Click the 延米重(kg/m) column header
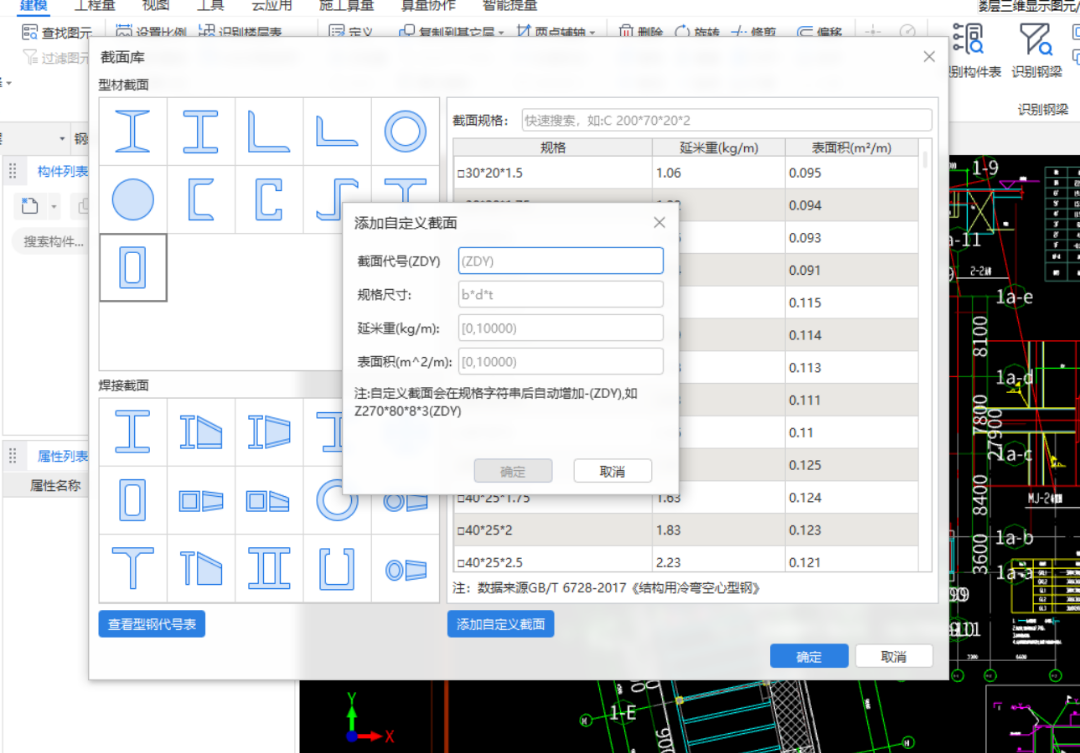Image resolution: width=1080 pixels, height=753 pixels. point(719,147)
